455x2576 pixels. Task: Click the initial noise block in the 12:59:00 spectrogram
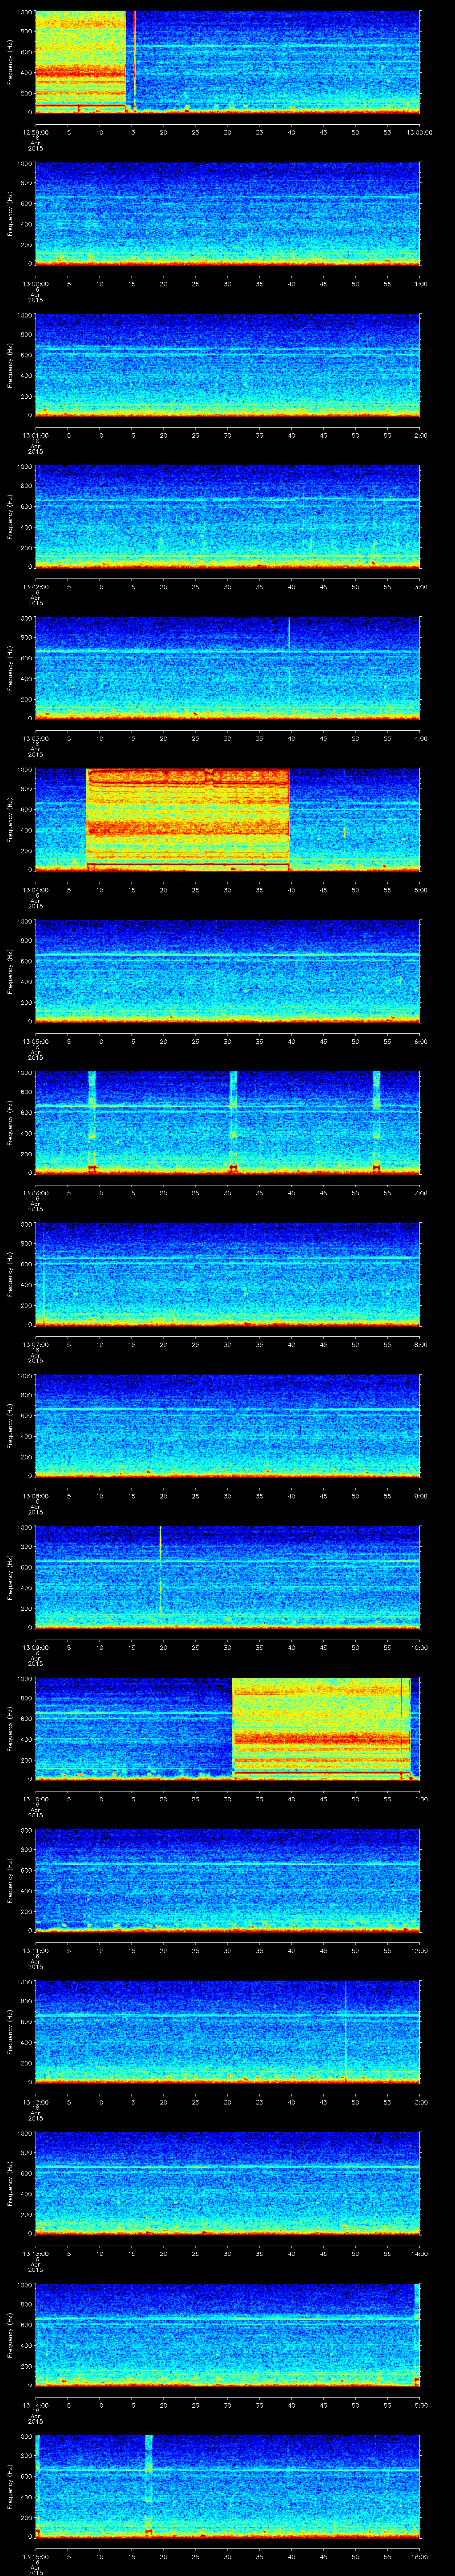tap(80, 60)
